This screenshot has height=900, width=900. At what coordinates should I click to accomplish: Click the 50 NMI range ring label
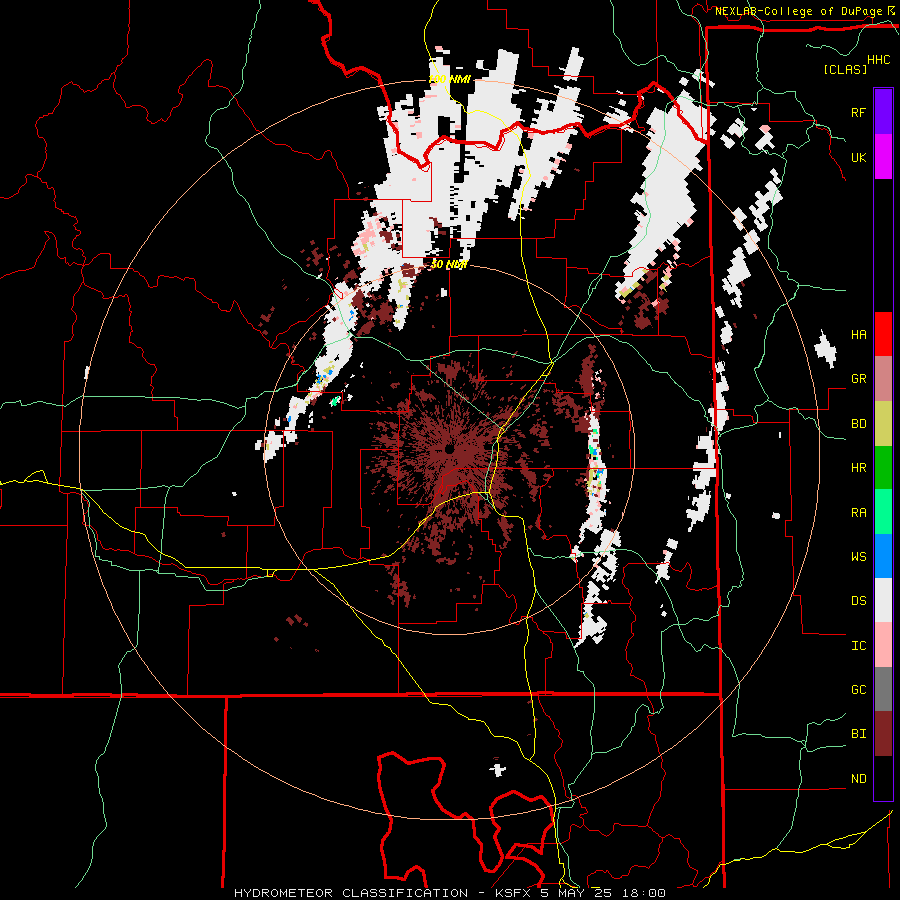[x=449, y=265]
